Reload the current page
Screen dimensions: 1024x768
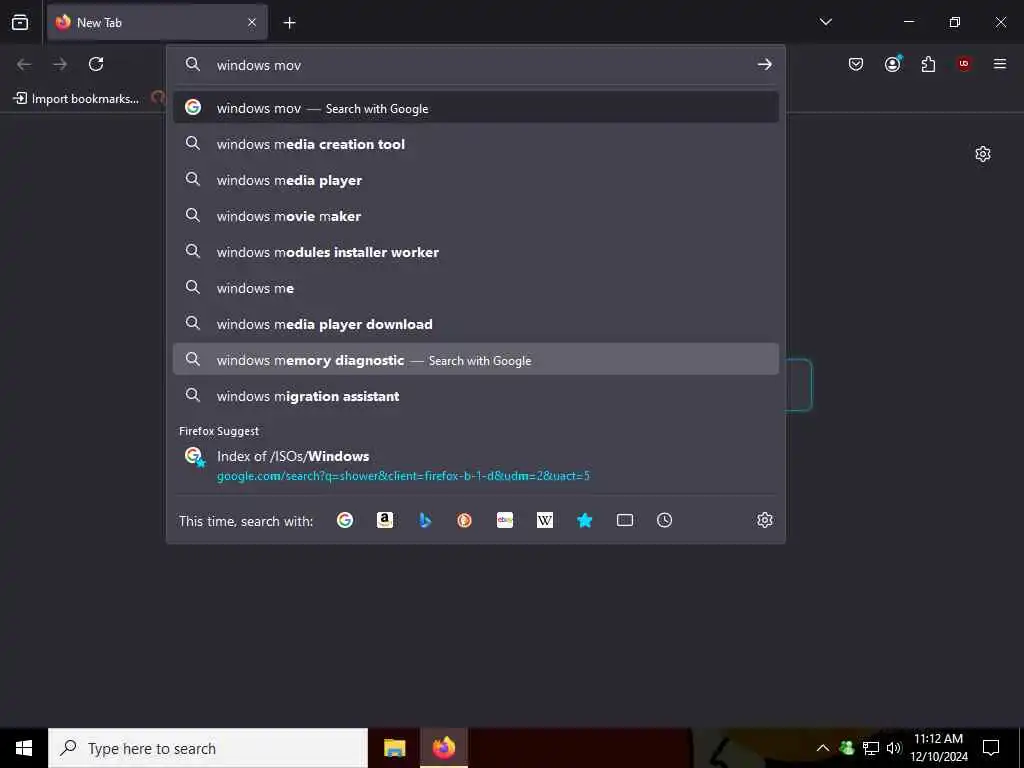[x=96, y=64]
